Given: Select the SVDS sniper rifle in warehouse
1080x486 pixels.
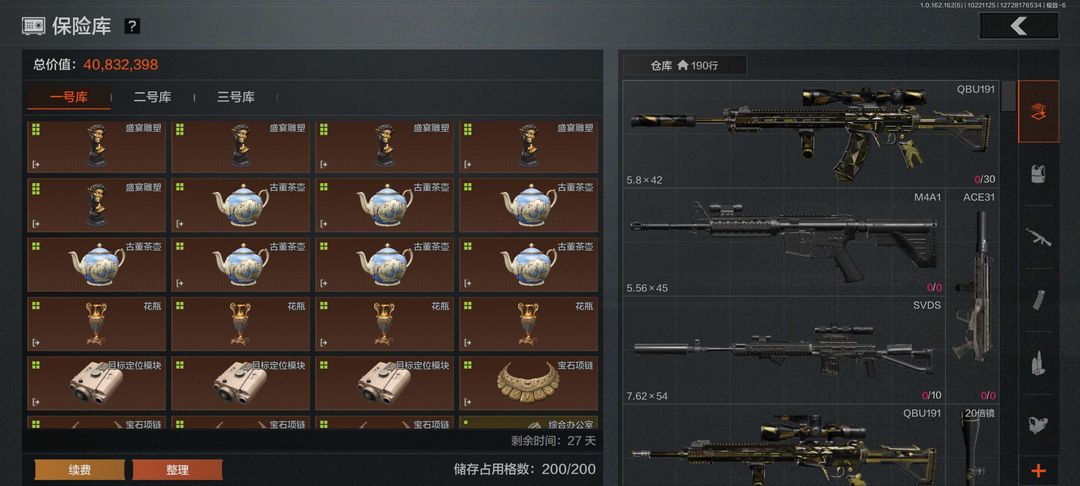Looking at the screenshot, I should (783, 350).
